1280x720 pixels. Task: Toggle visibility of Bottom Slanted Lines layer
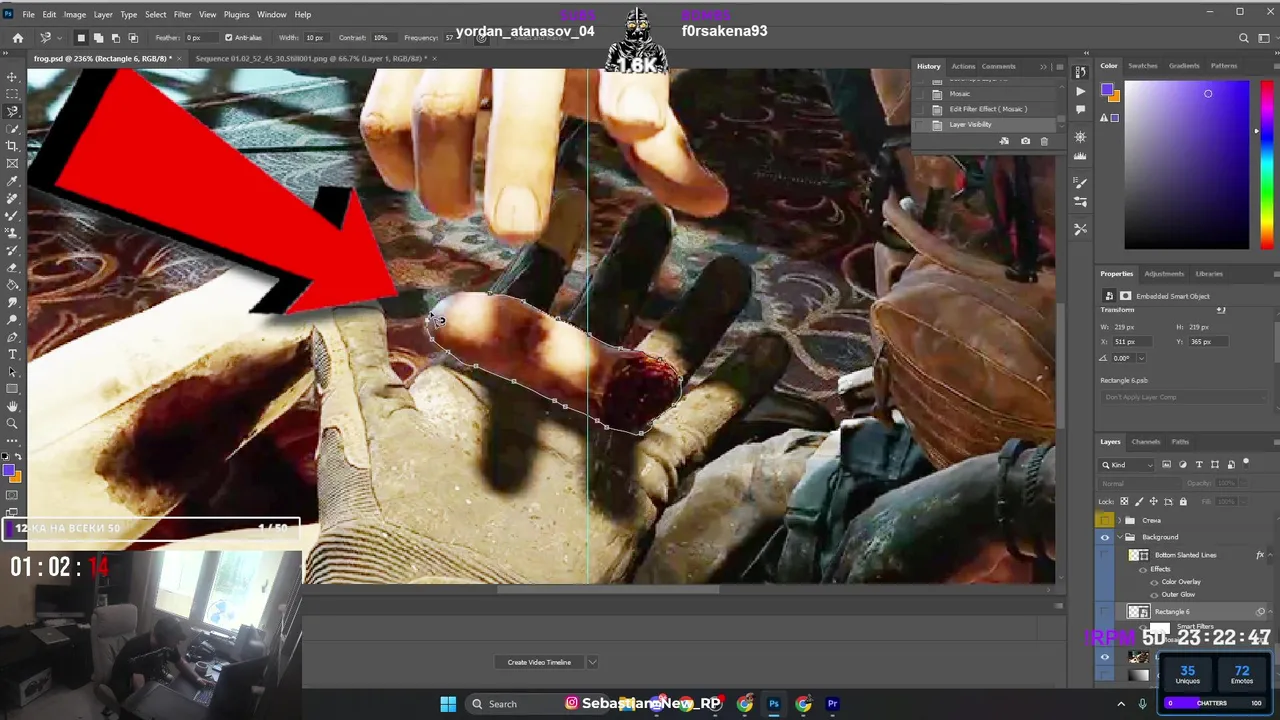tap(1105, 555)
